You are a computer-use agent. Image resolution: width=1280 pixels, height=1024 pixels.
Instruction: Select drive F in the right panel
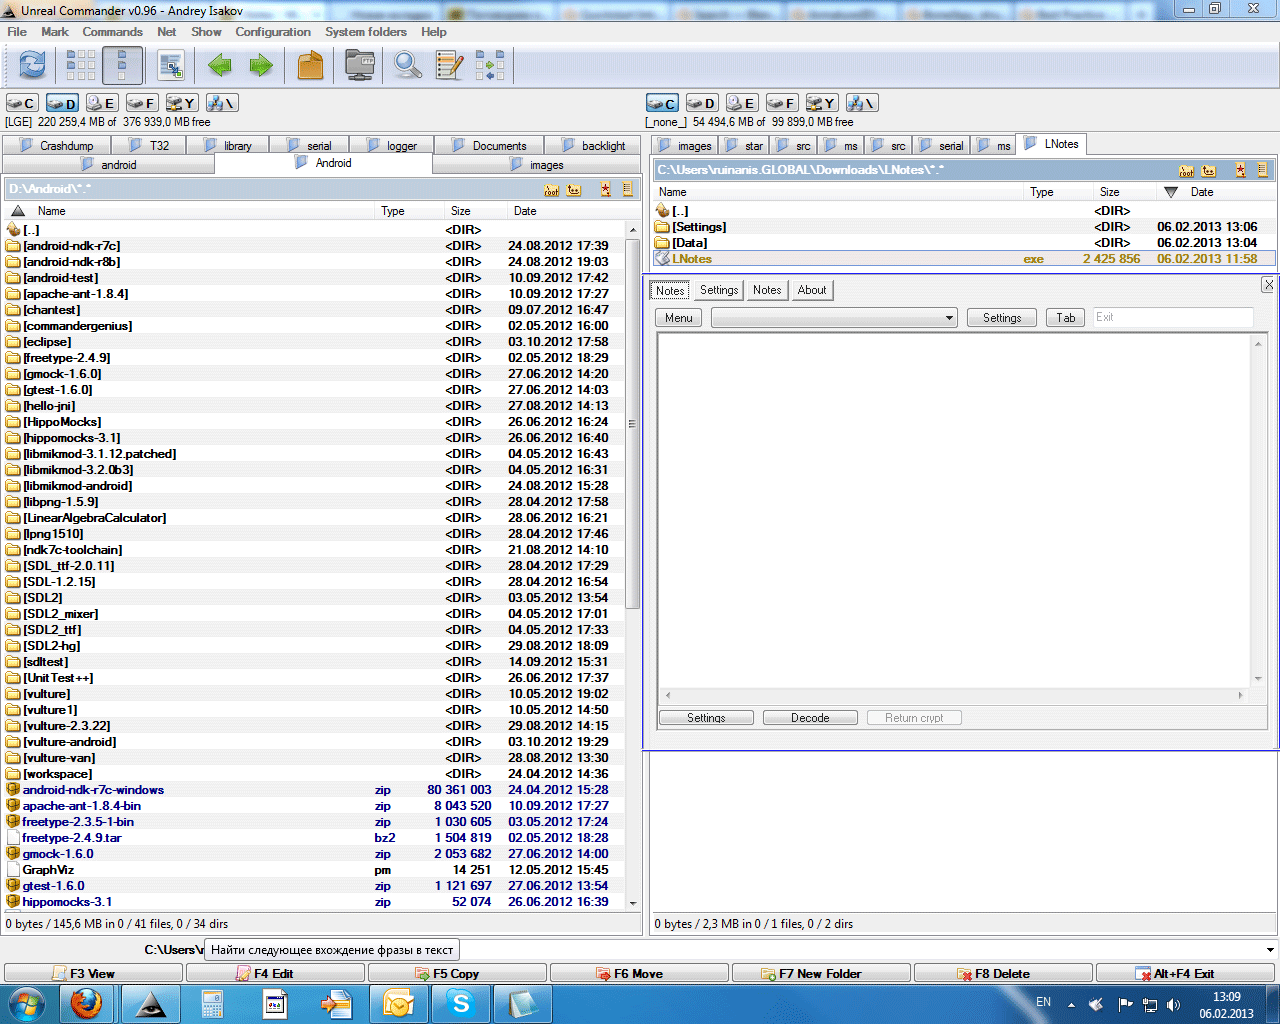click(782, 103)
